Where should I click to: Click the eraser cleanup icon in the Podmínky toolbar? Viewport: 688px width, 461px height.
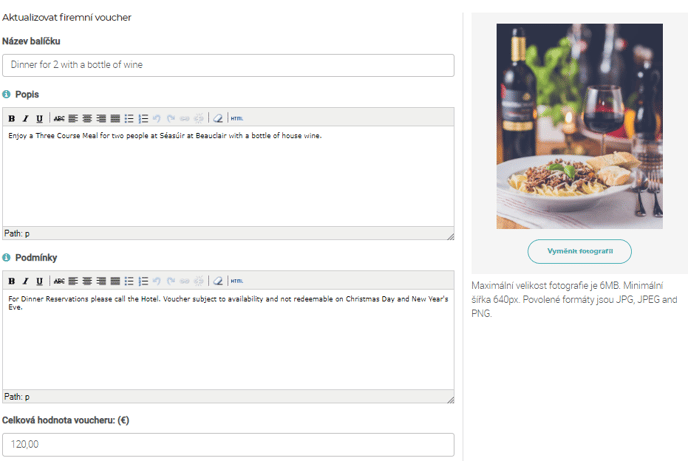coord(218,281)
